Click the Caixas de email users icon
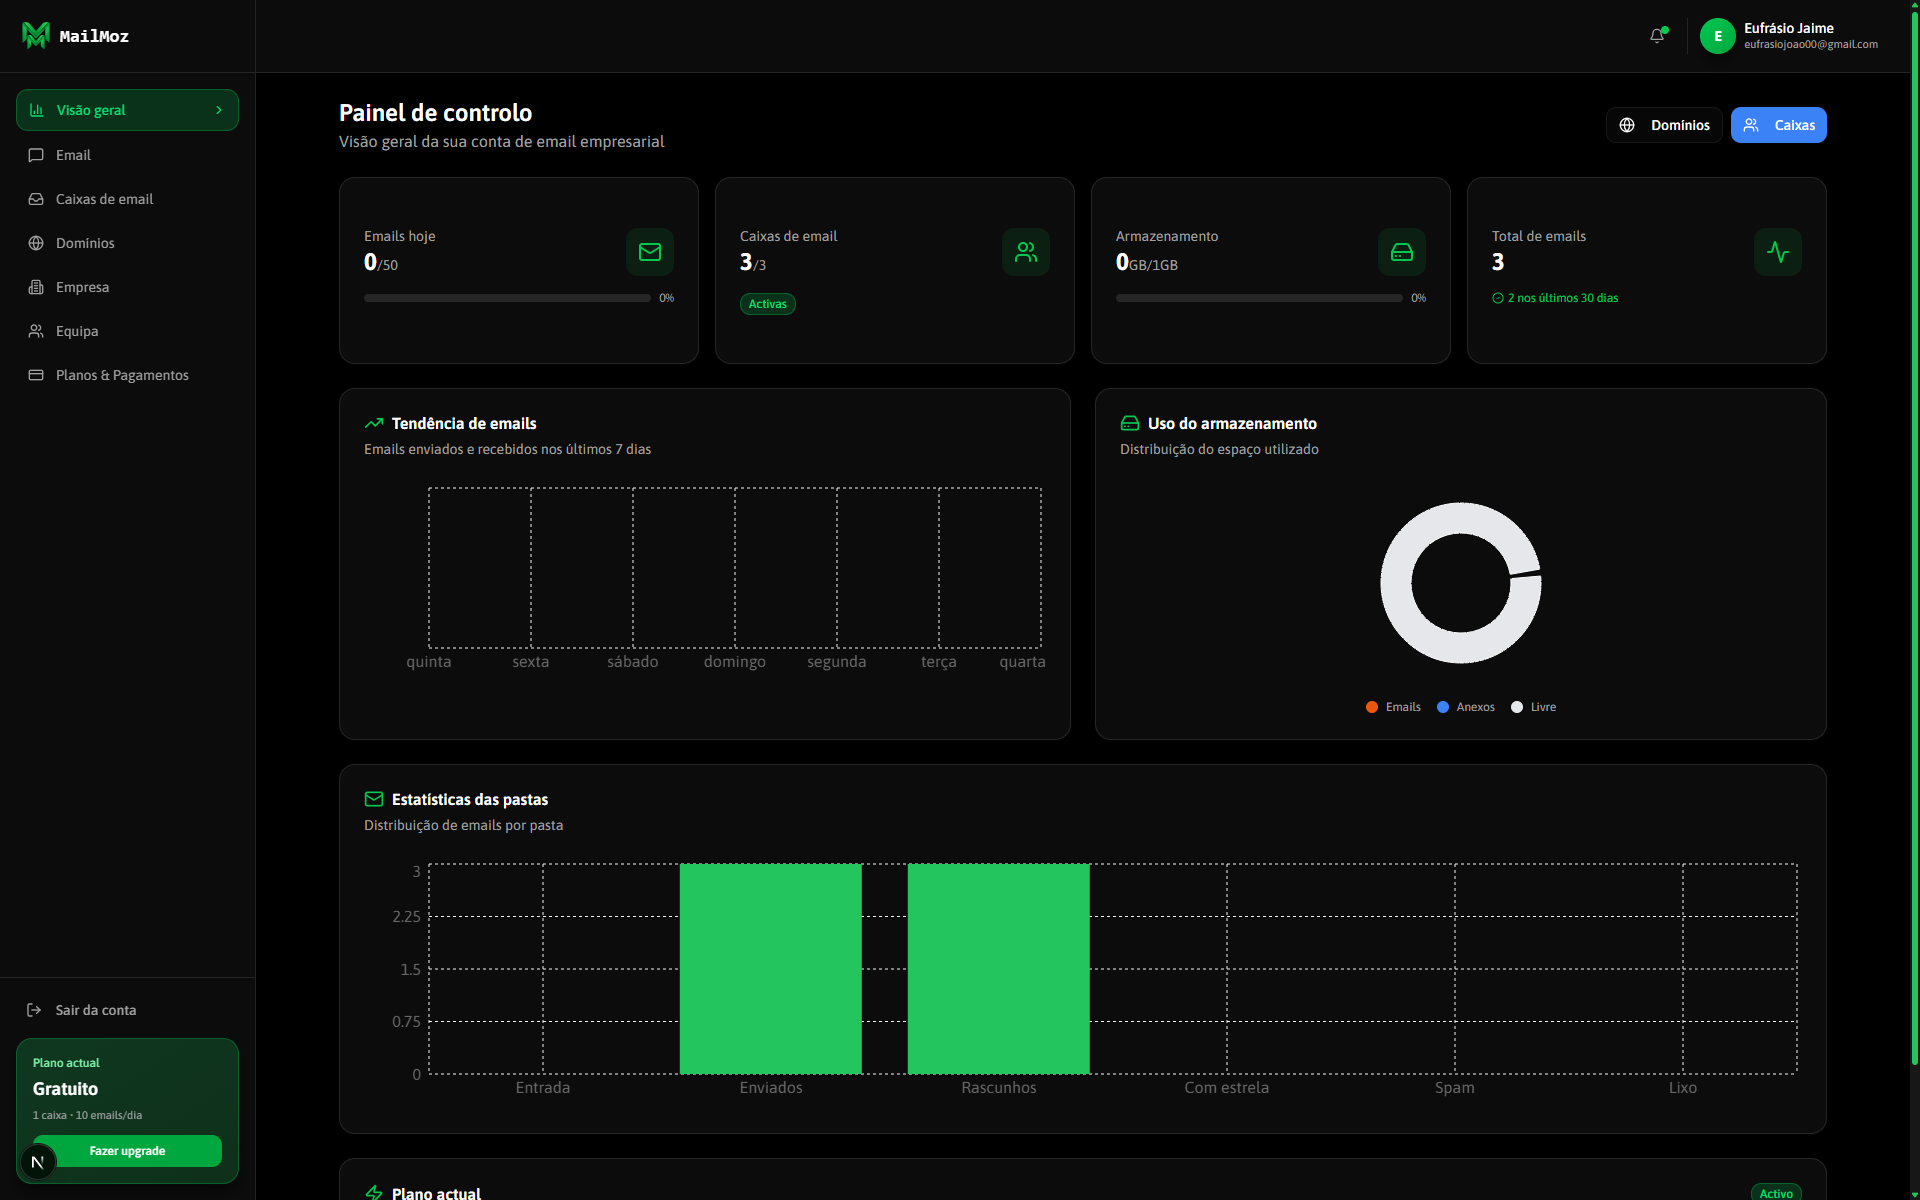 [1026, 252]
